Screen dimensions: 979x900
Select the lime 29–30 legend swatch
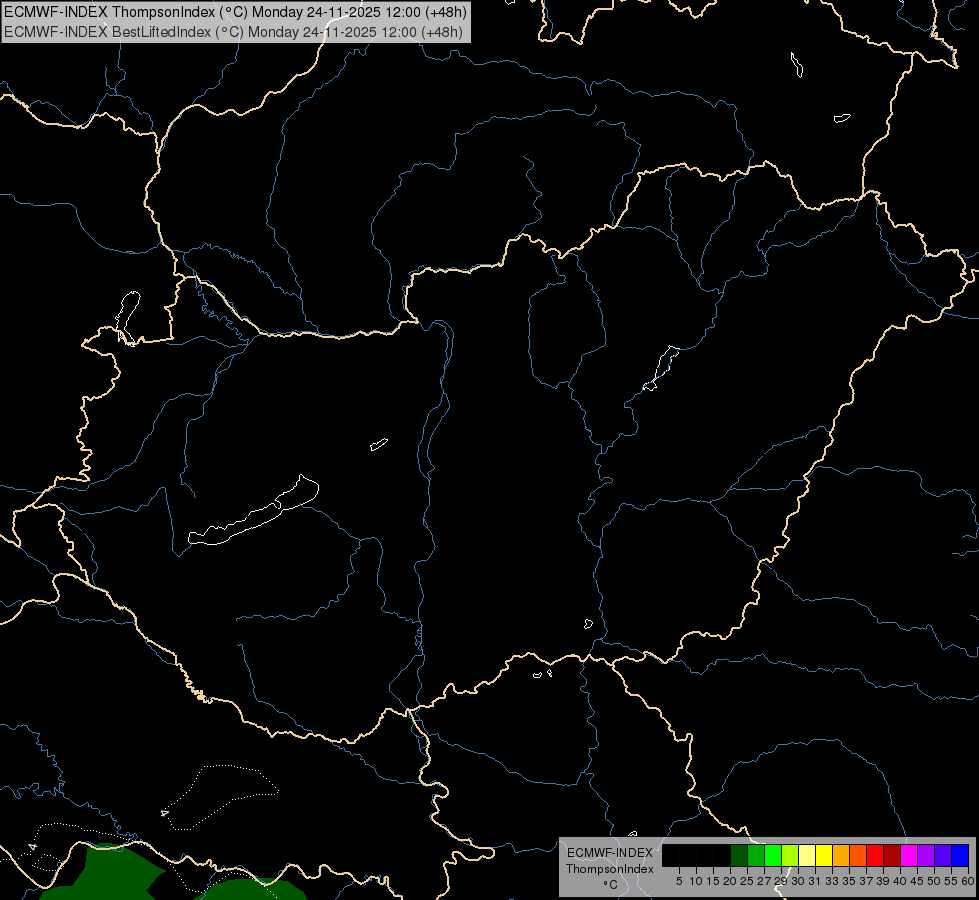coord(790,855)
